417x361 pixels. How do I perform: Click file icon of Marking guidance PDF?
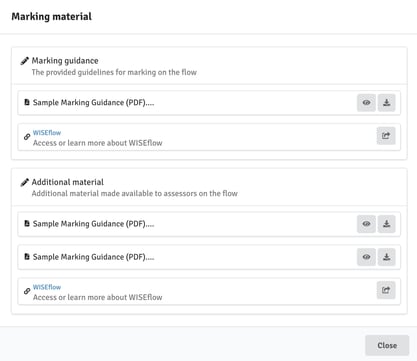click(27, 102)
